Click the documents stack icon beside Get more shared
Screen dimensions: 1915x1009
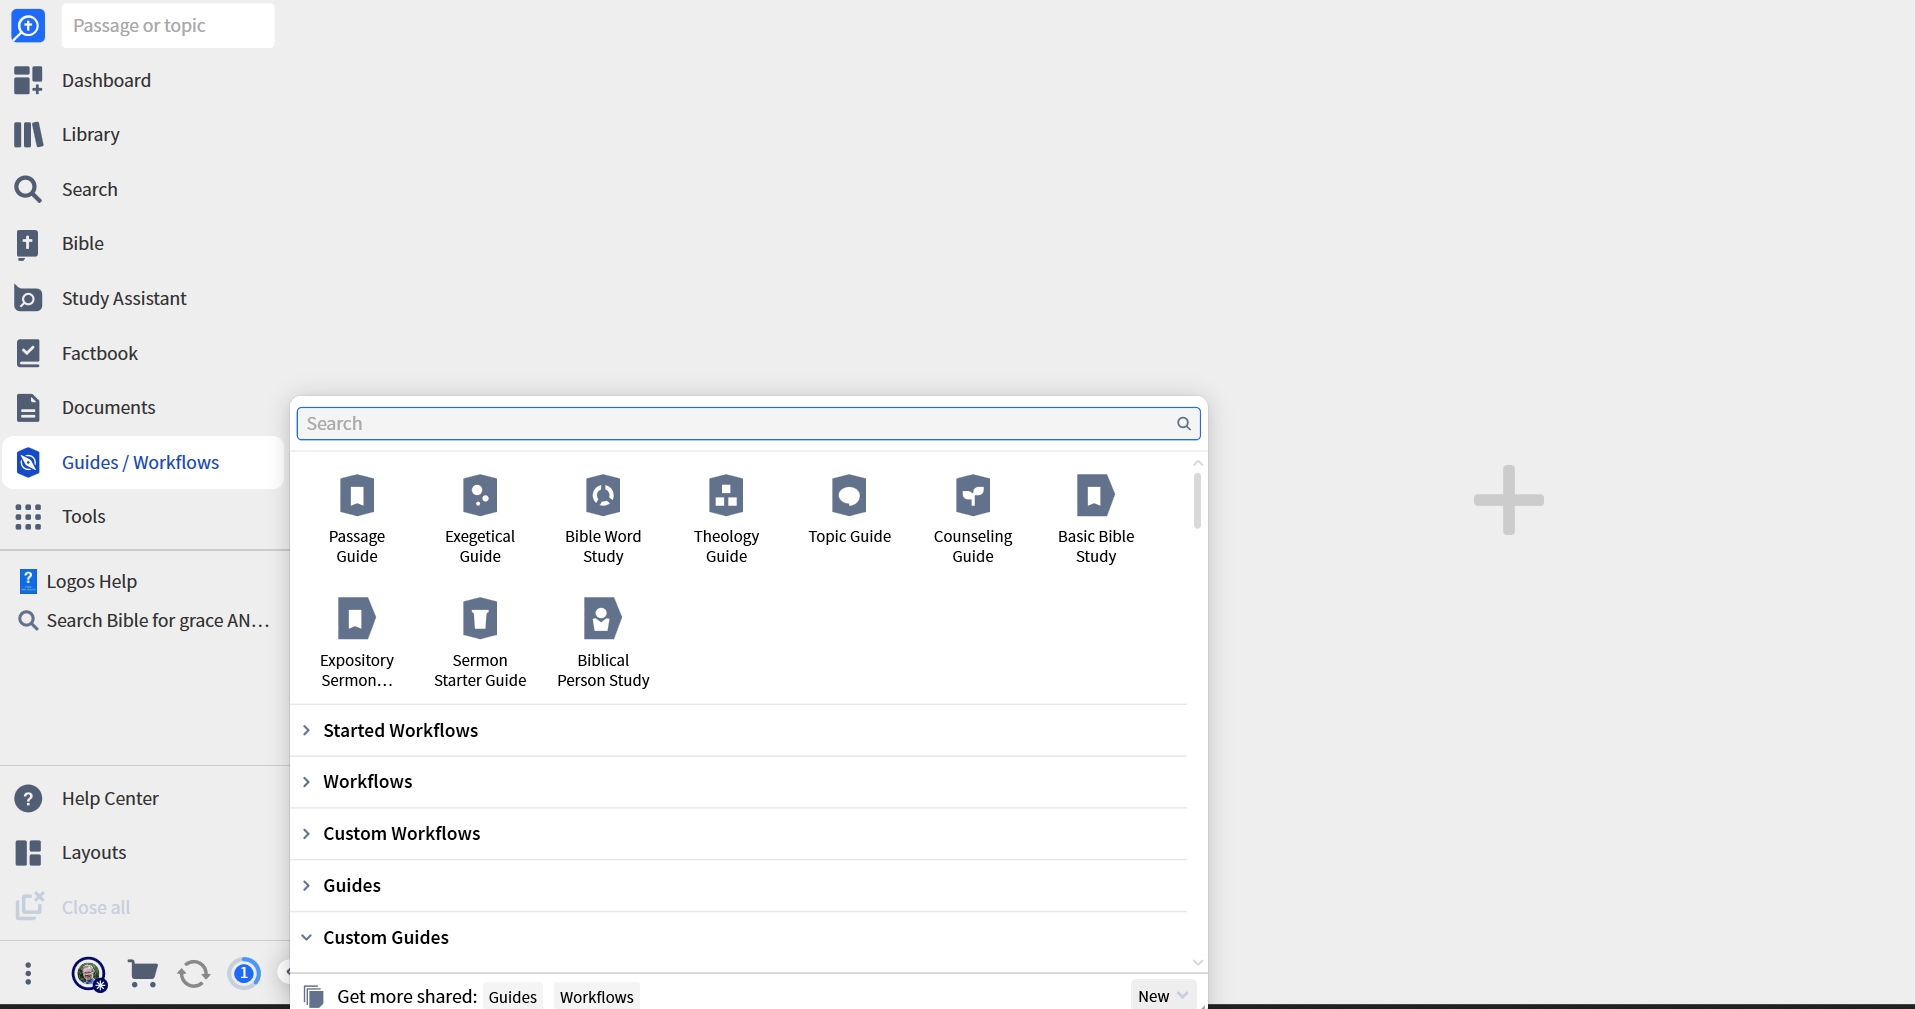pos(314,996)
